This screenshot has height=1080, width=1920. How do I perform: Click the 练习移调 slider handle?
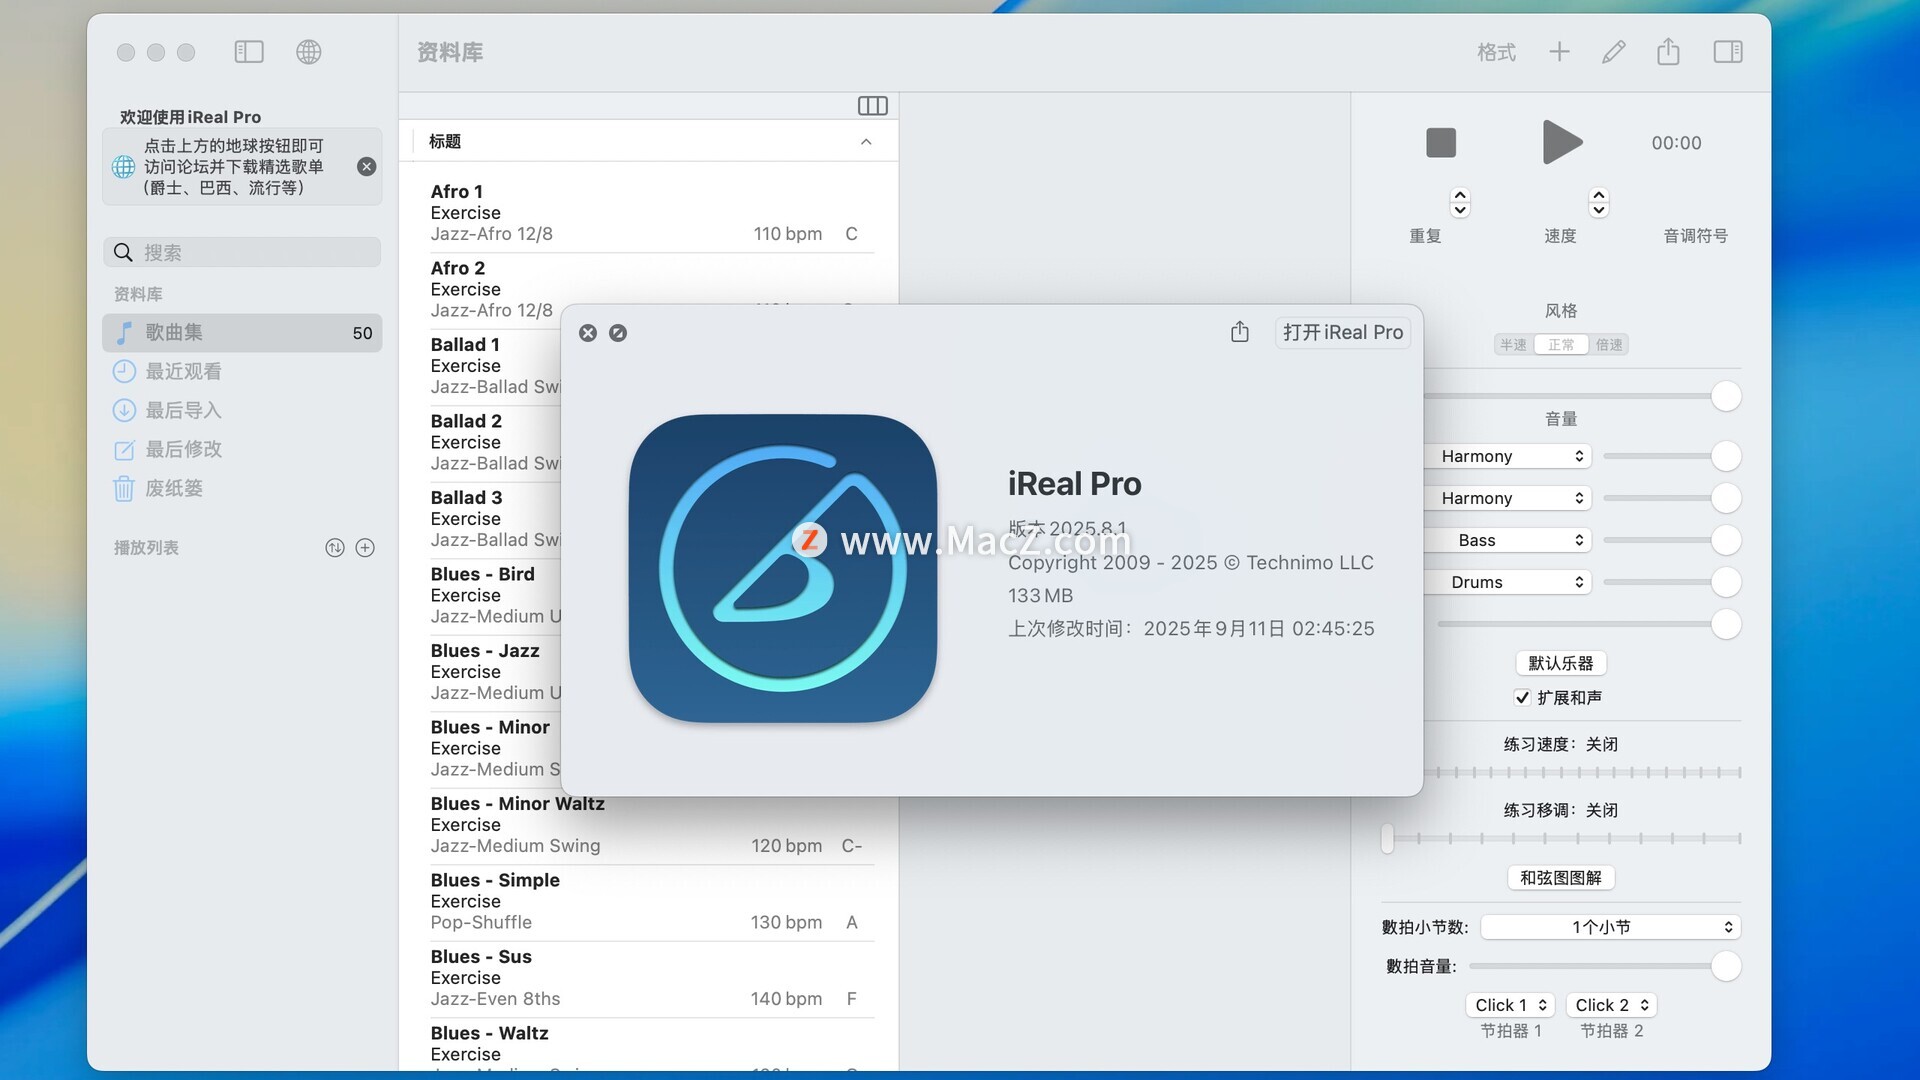point(1387,838)
